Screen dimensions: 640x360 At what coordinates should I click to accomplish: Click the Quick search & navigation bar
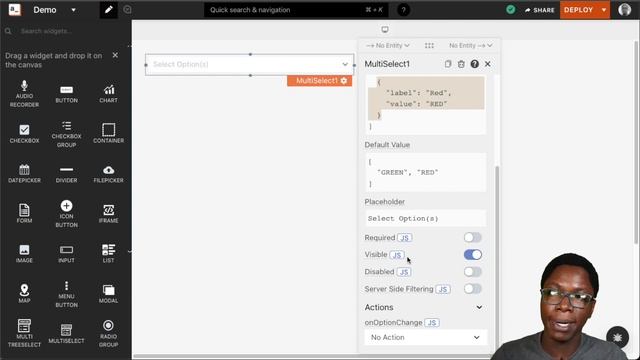[296, 10]
